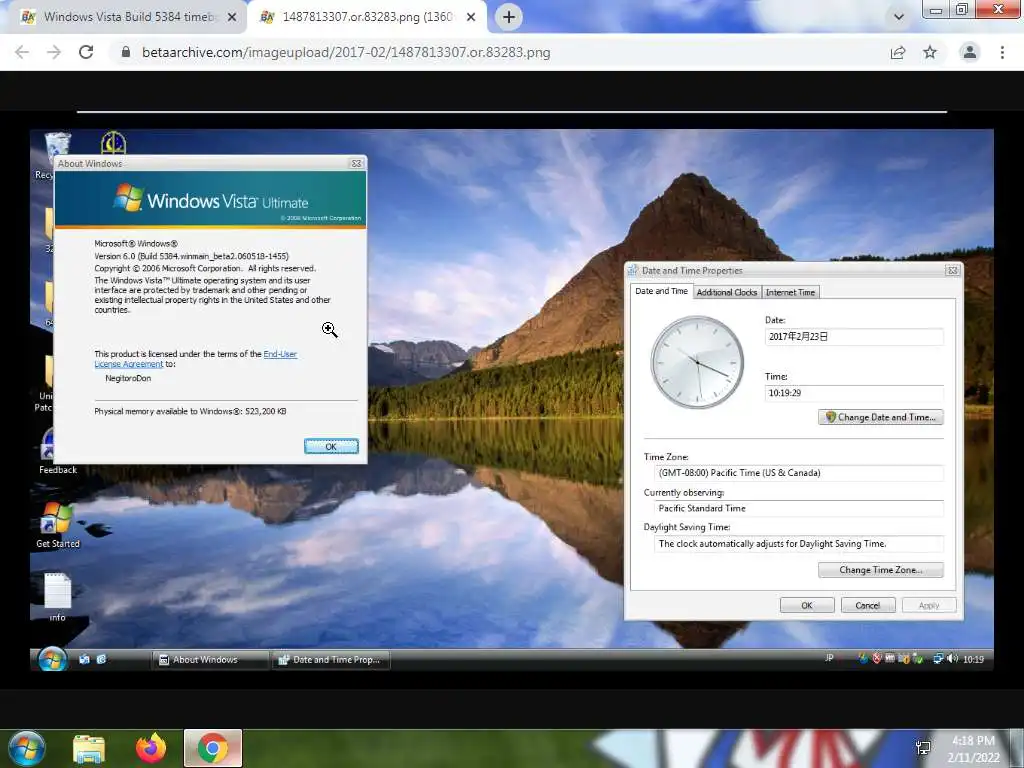The height and width of the screenshot is (768, 1024).
Task: Reload the current page
Action: 86,52
